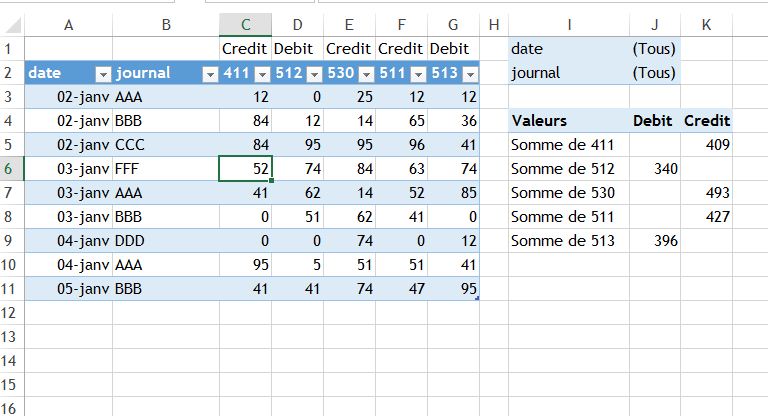This screenshot has width=768, height=416.
Task: Click the fill handle of cell C6
Action: (x=271, y=180)
